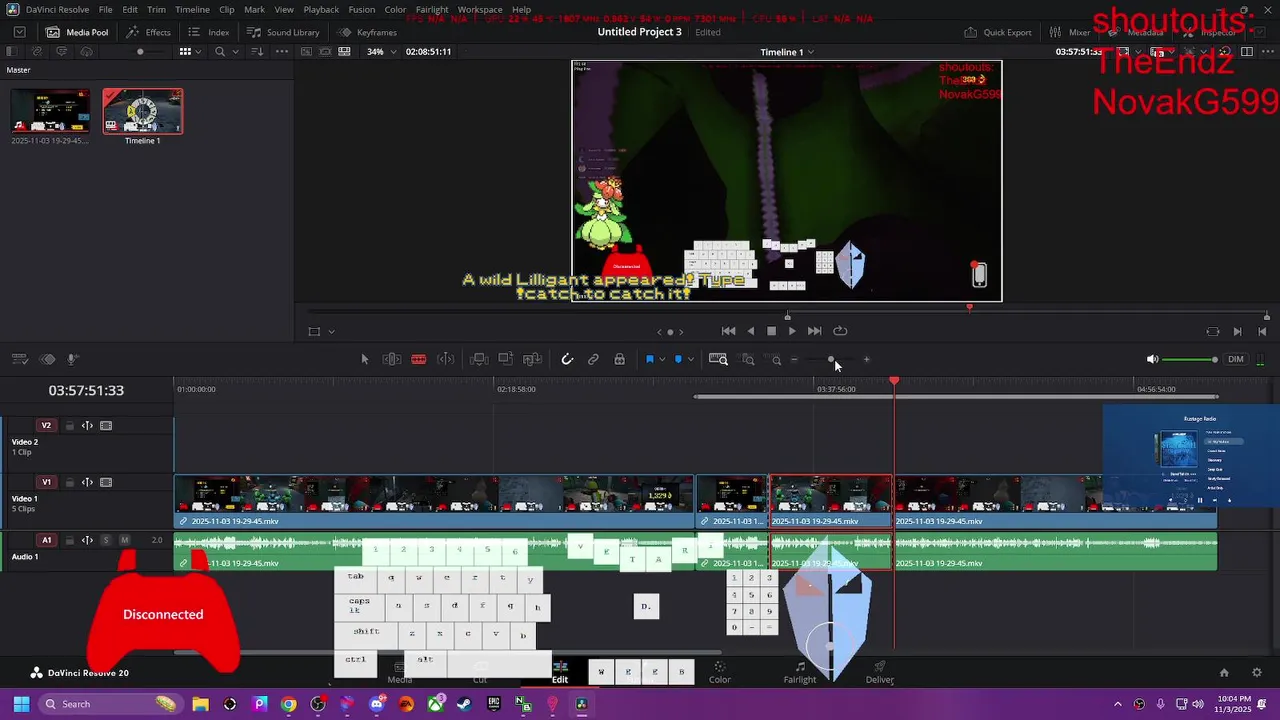Add a blue marker on timeline
The height and width of the screenshot is (720, 1280).
[678, 359]
